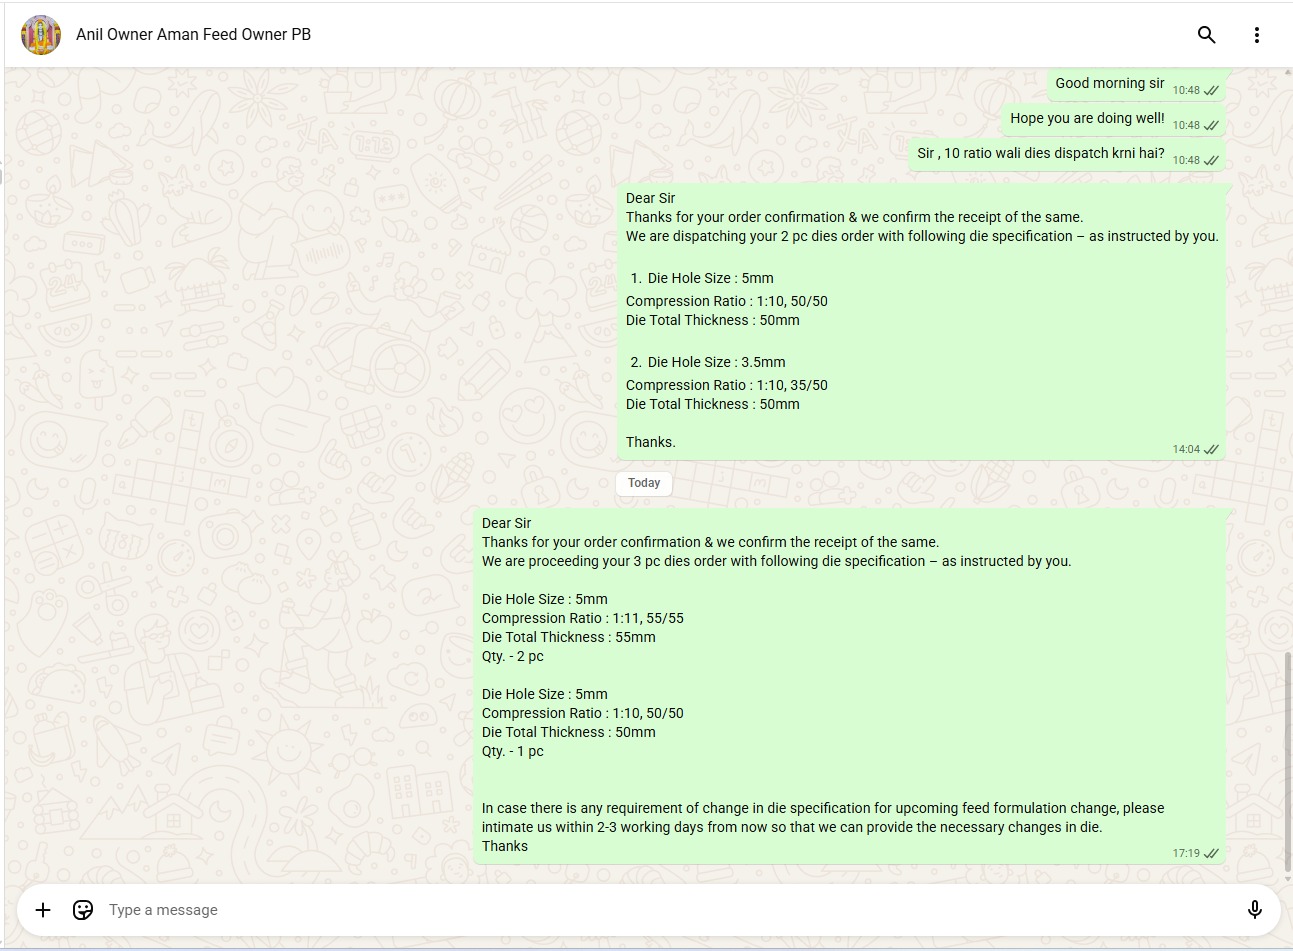Select the '10 ratio wali dies' message
This screenshot has width=1293, height=951.
1040,154
